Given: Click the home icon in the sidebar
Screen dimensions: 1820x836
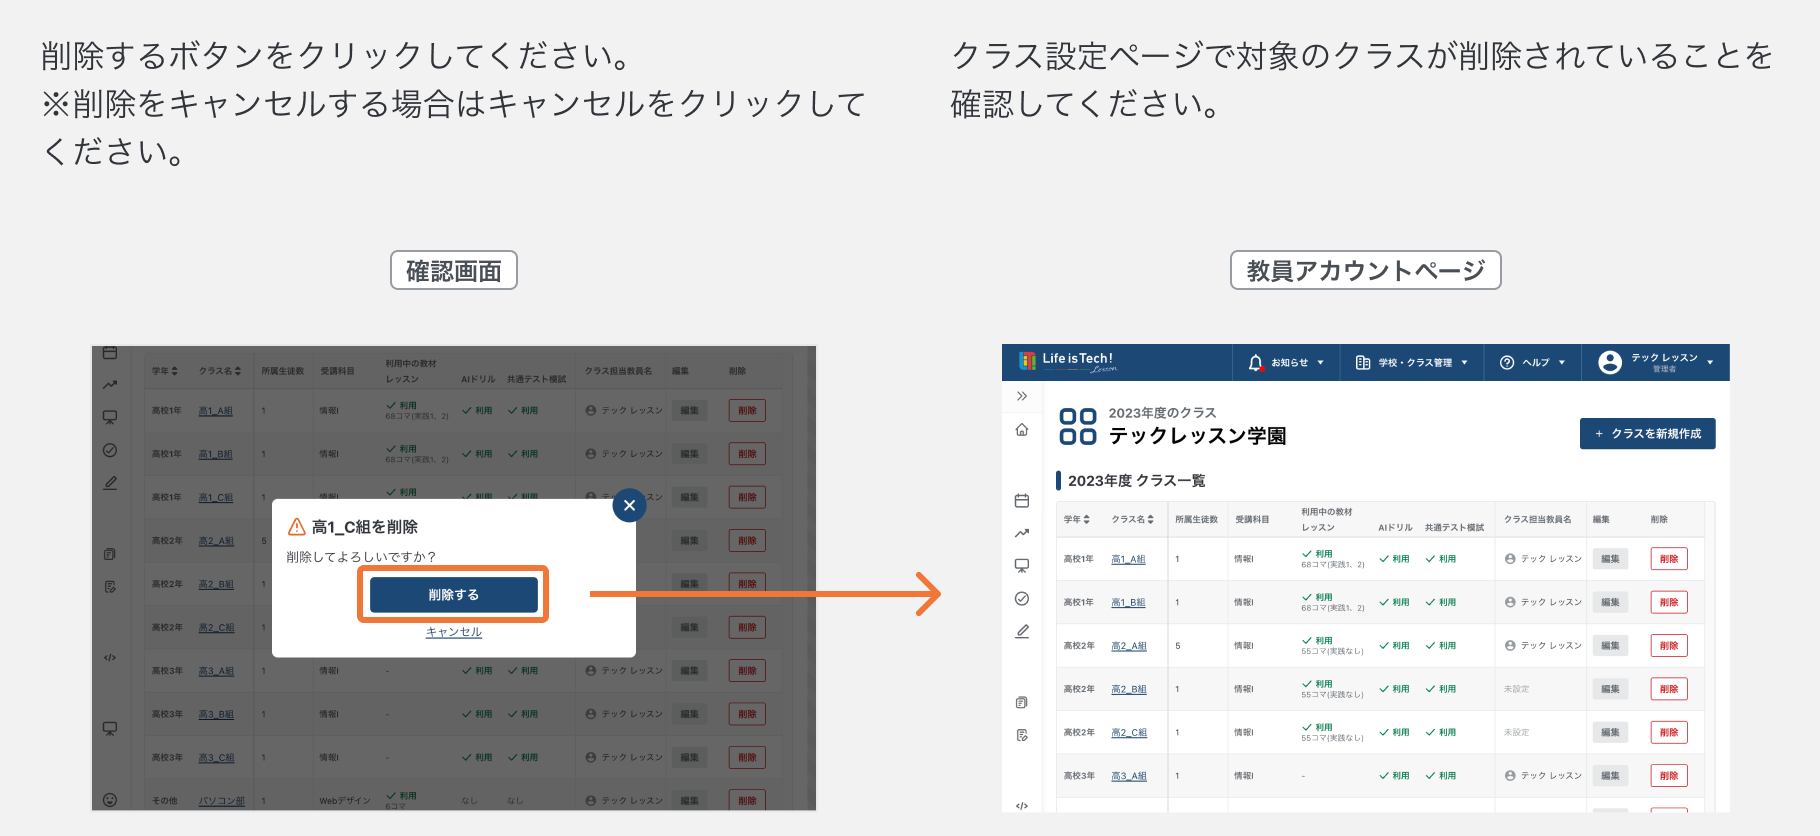Looking at the screenshot, I should click(1022, 430).
